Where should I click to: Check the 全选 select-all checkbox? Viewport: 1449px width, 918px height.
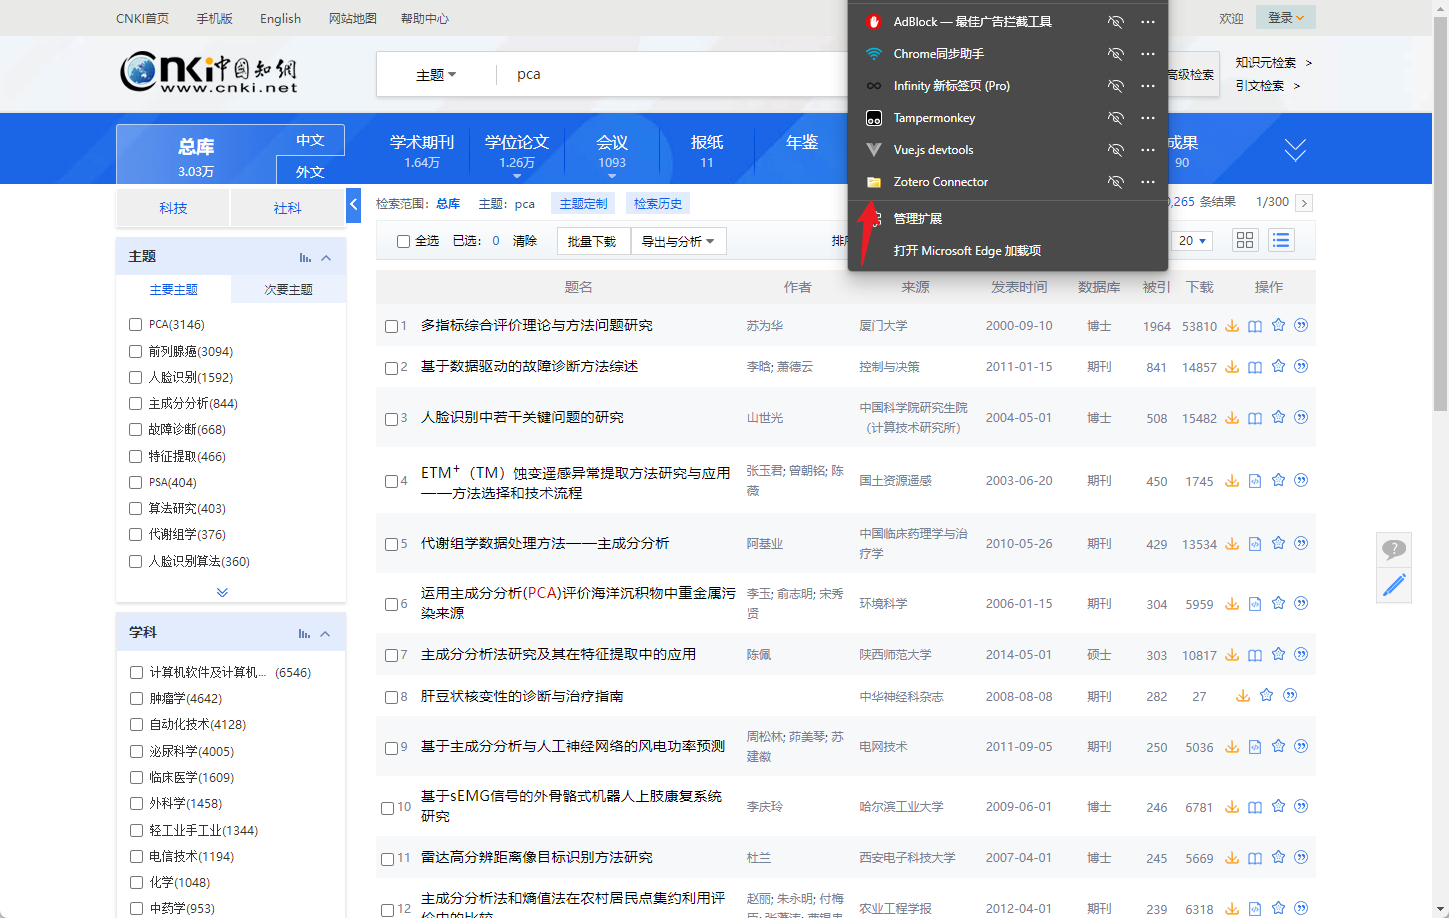[x=403, y=241]
